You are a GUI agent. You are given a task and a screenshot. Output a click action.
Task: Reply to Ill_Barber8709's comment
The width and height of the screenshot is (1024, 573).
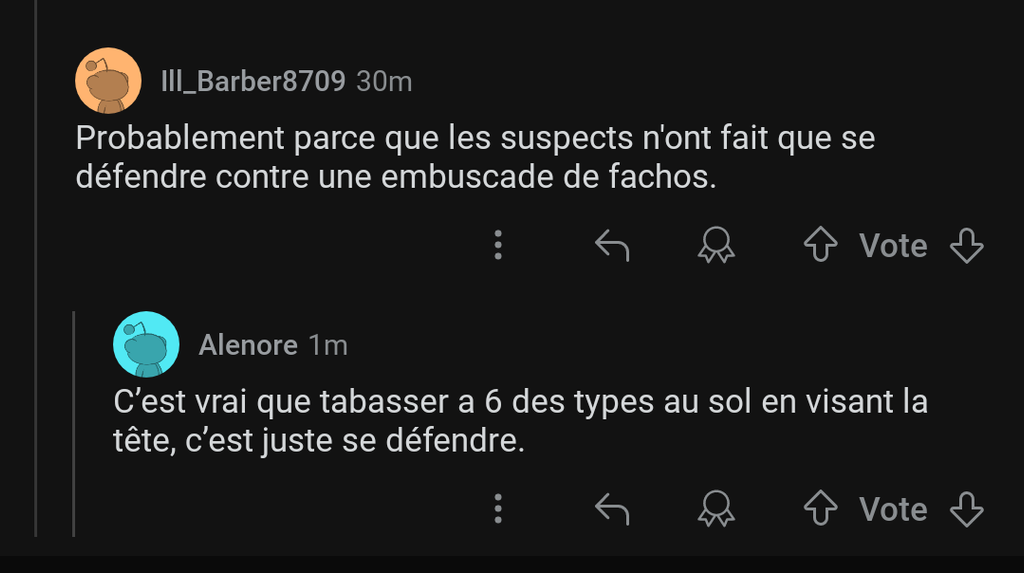tap(612, 245)
